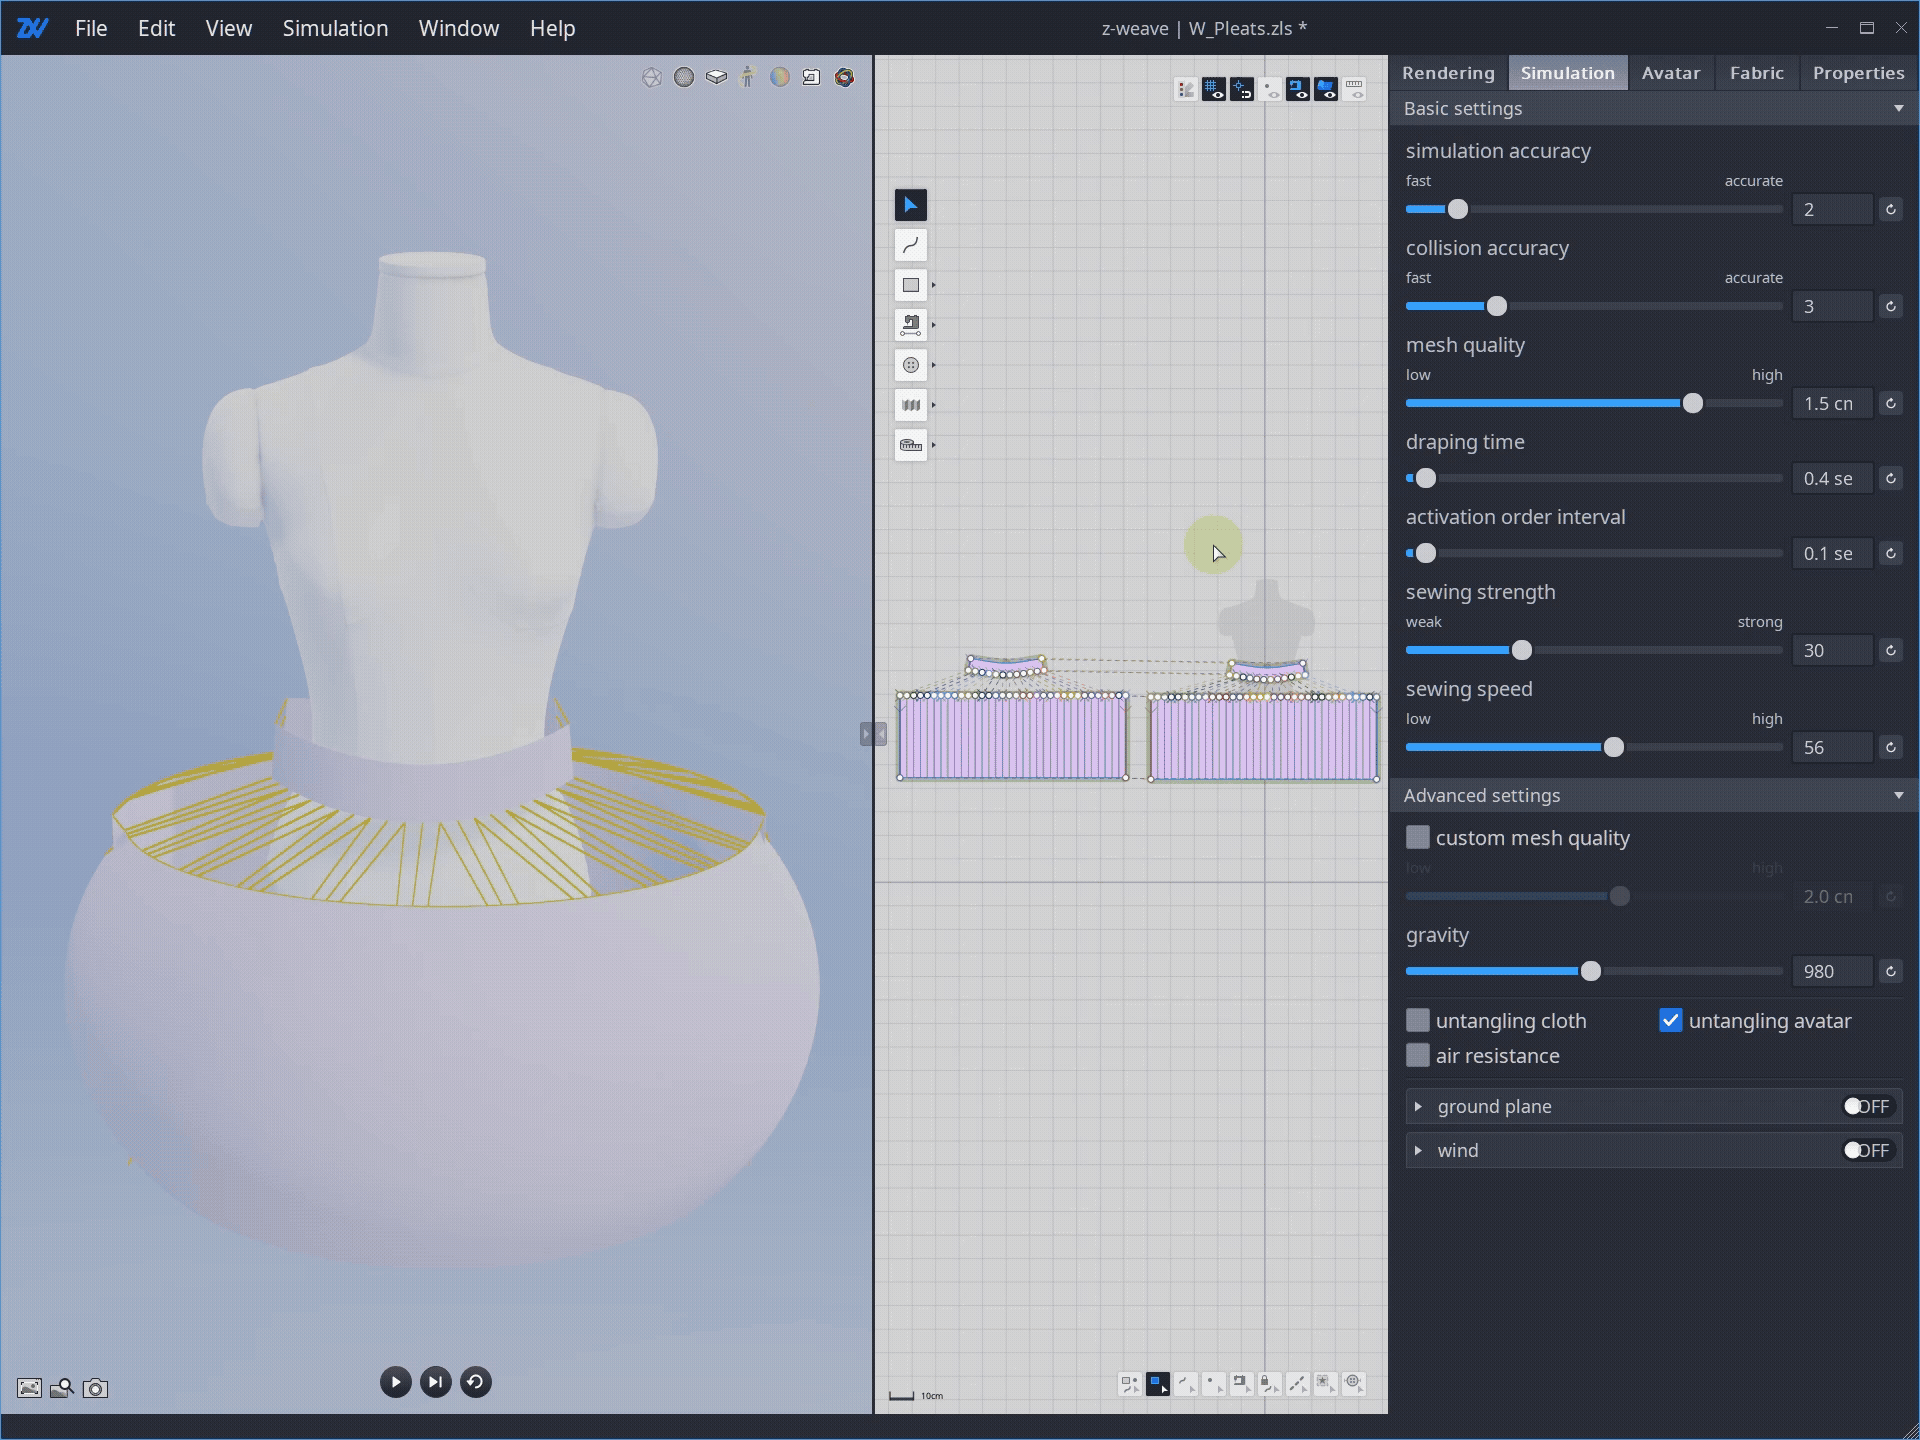Select the transform arrow tool in 2D panel
The image size is (1920, 1440).
[x=910, y=204]
